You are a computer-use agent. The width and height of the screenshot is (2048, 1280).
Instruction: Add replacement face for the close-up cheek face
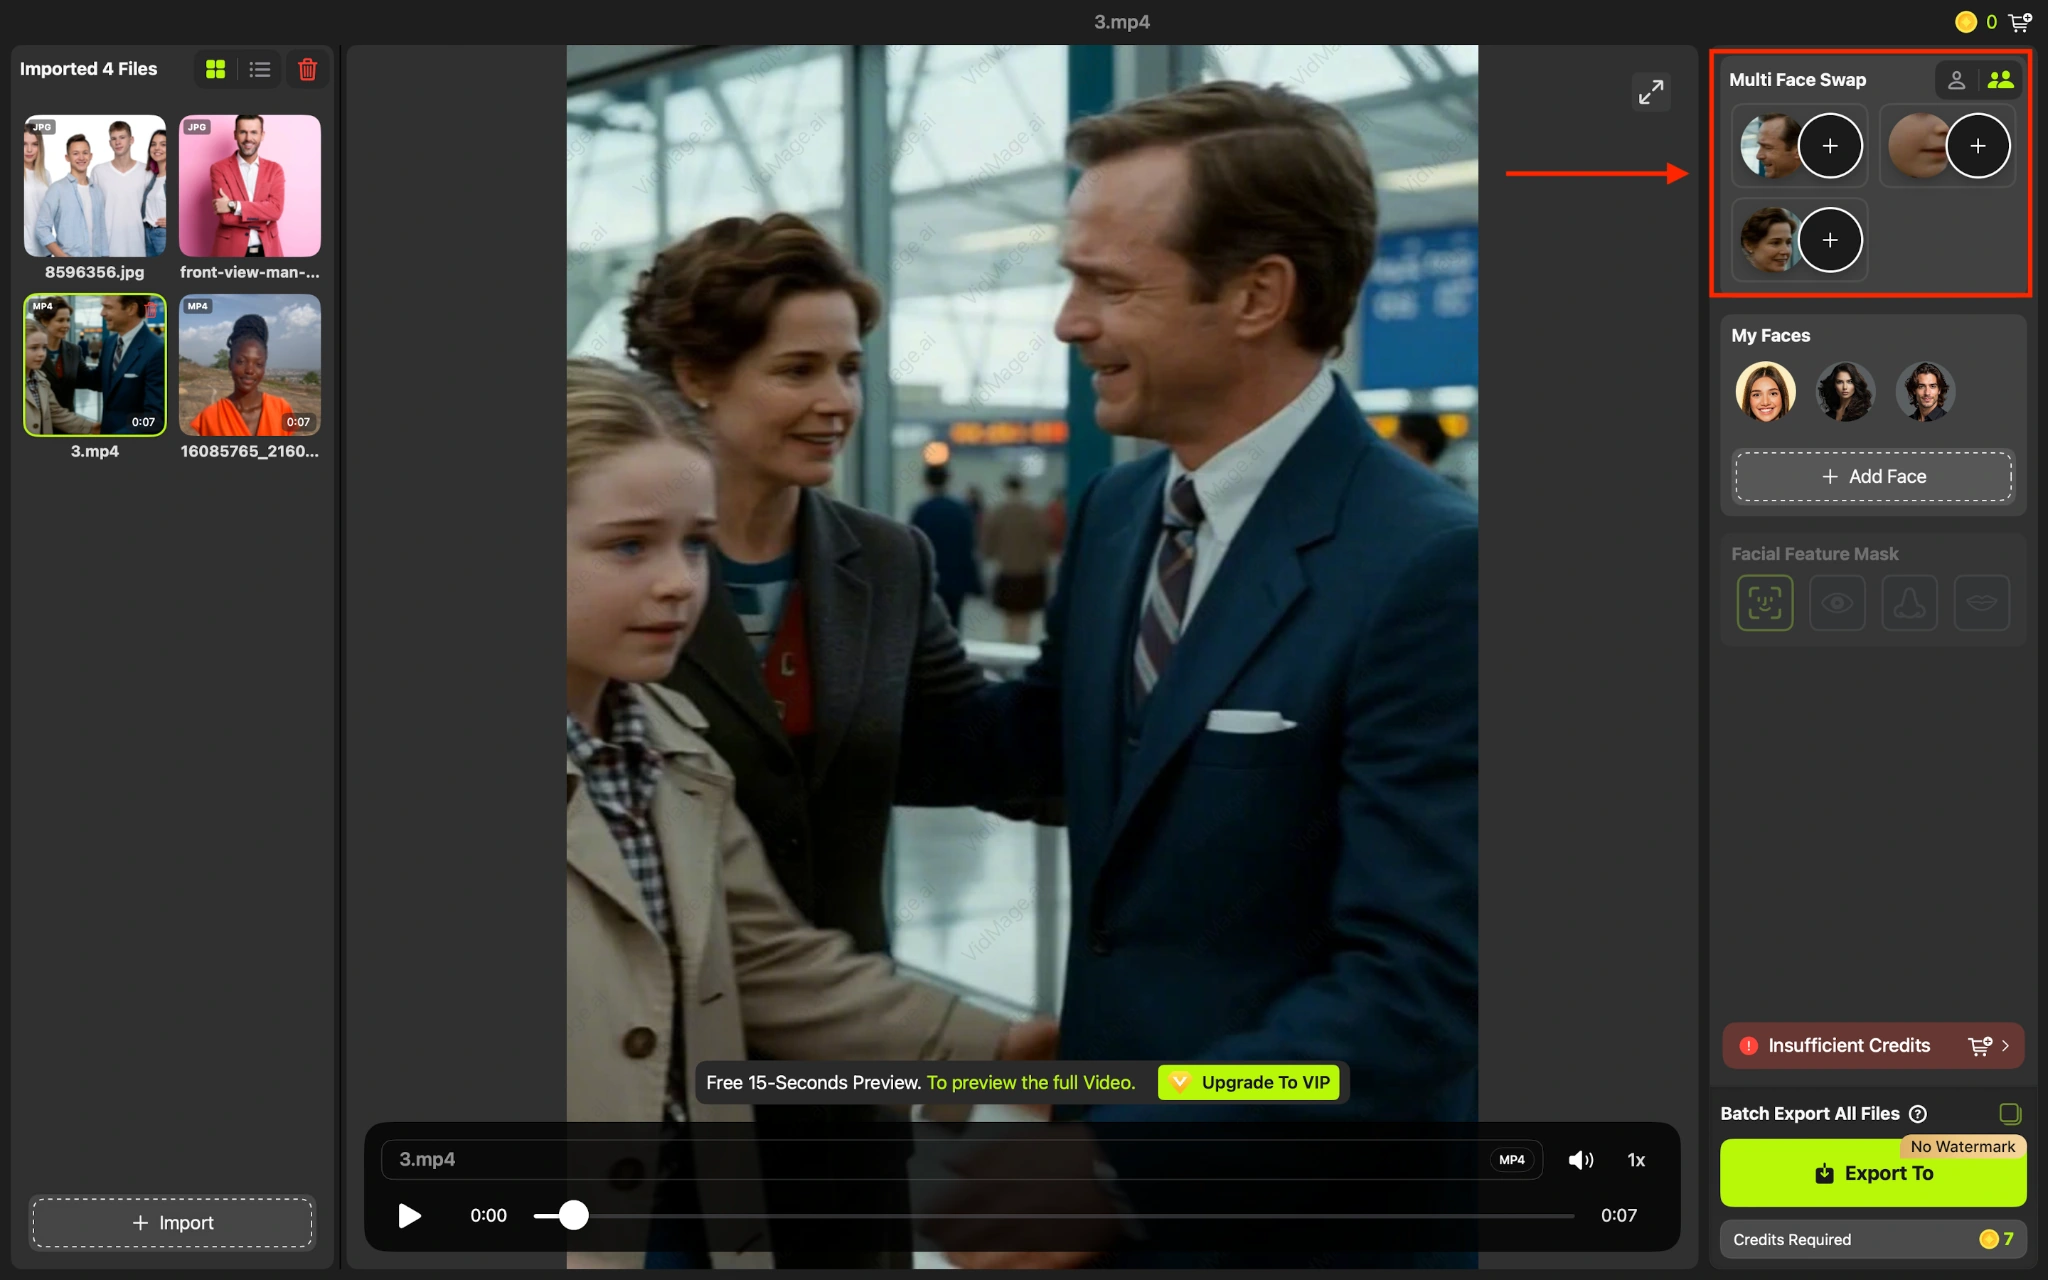pyautogui.click(x=1978, y=146)
